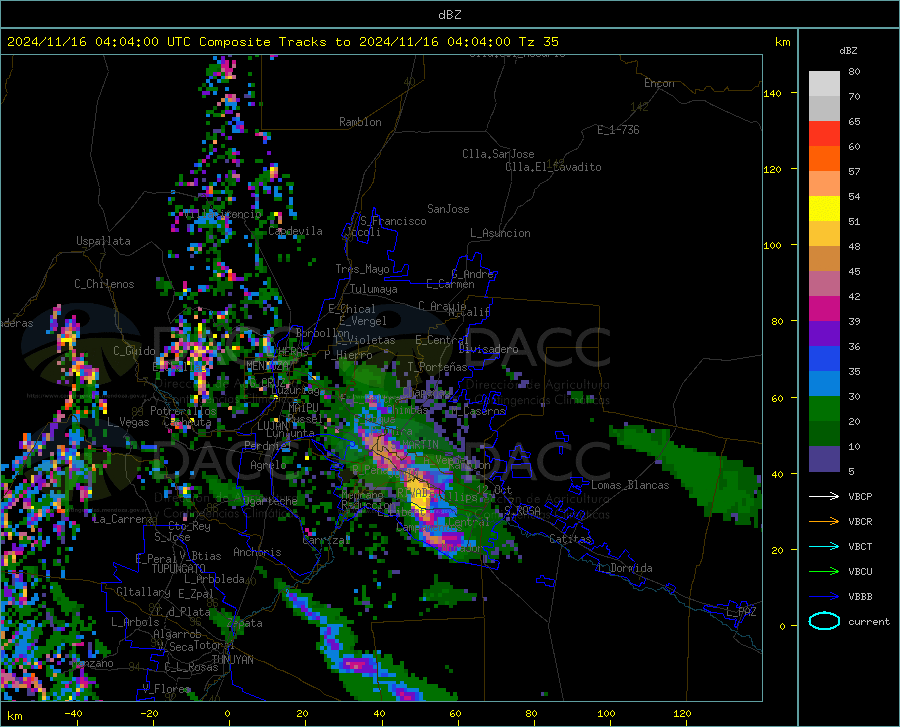Click the L_Paz map label

pos(741,612)
